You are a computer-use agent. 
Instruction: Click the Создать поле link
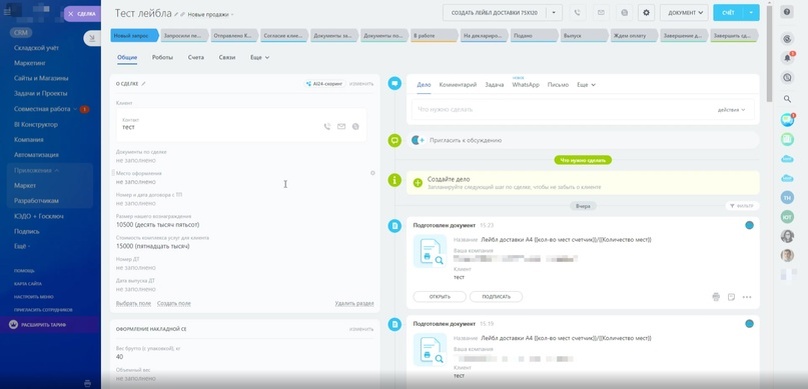[174, 303]
